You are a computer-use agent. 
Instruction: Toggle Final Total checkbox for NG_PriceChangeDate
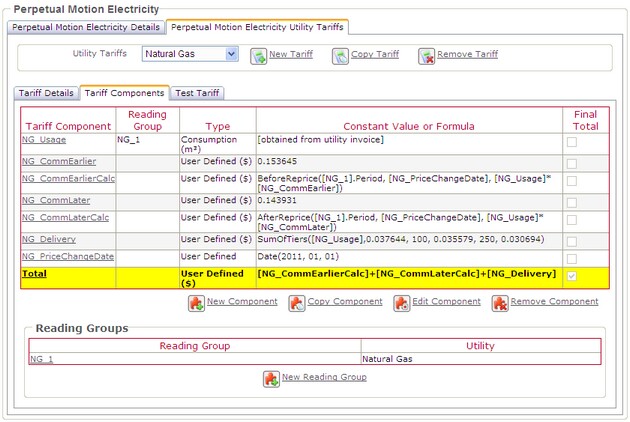[572, 259]
